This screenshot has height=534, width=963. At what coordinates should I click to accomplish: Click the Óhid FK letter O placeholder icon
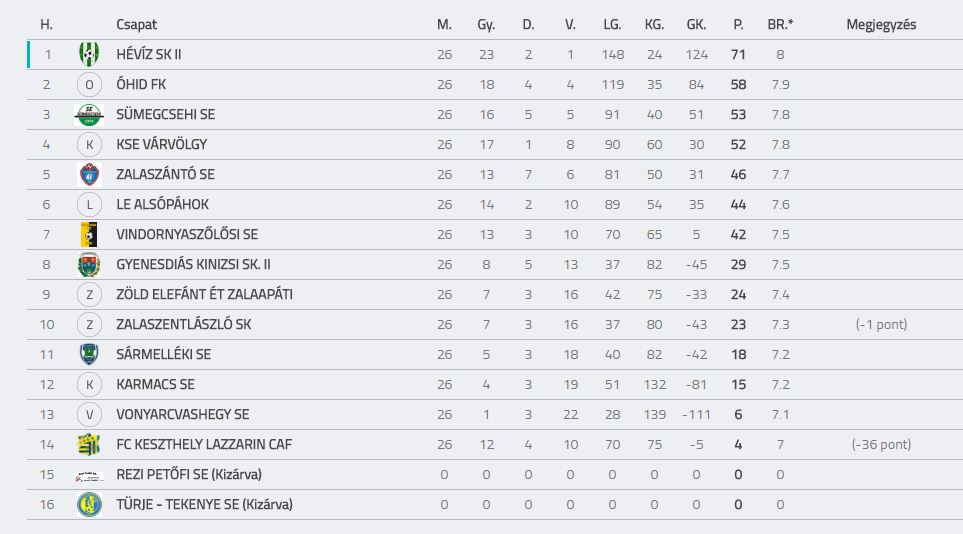point(89,84)
